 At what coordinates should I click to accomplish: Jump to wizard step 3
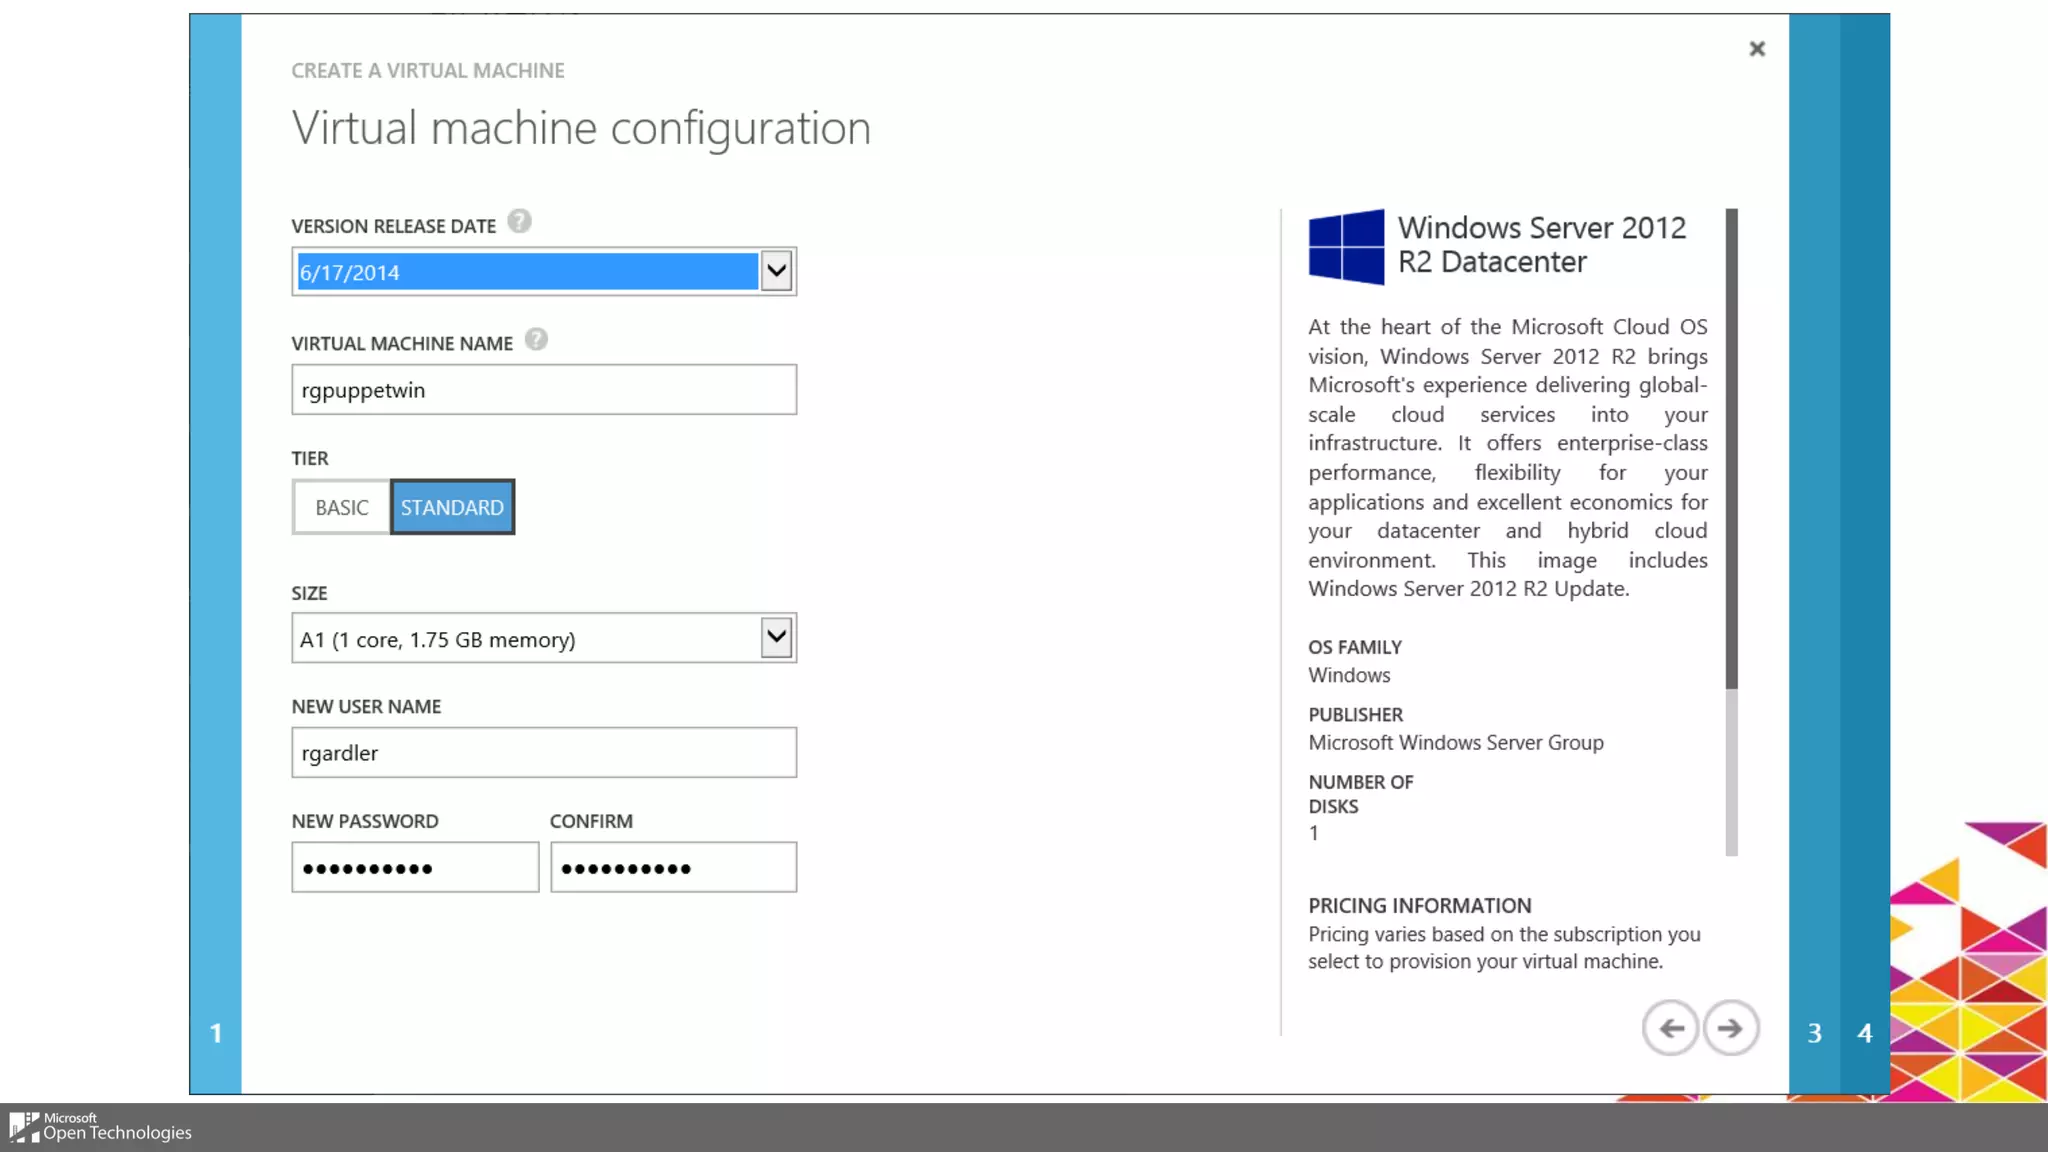tap(1814, 1033)
